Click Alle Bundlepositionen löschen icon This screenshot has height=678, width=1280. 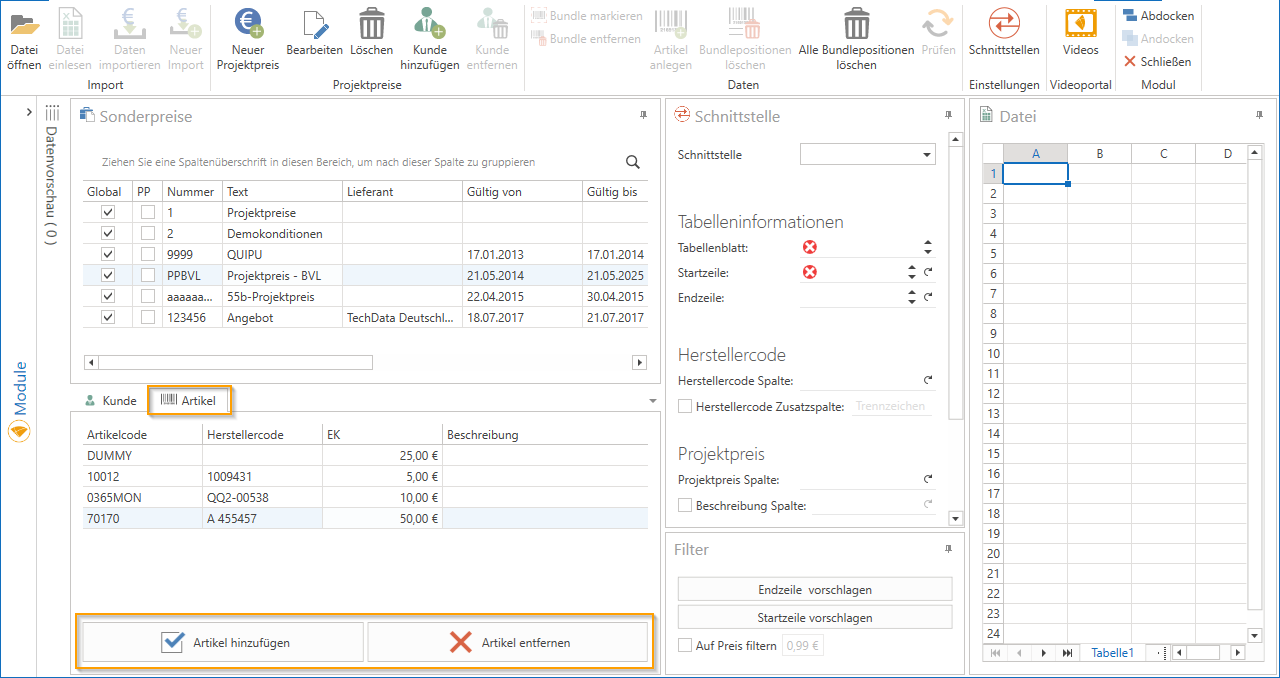856,24
